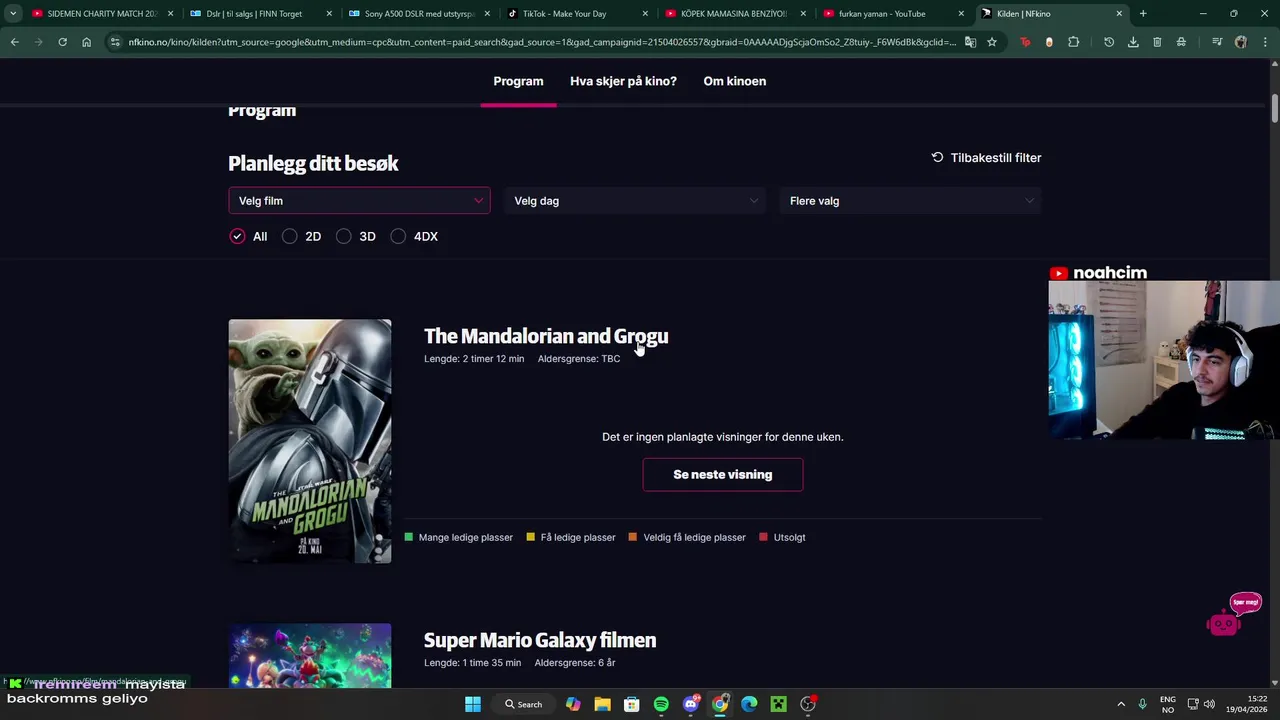The image size is (1280, 720).
Task: Expand the Velg dag dropdown
Action: click(635, 200)
